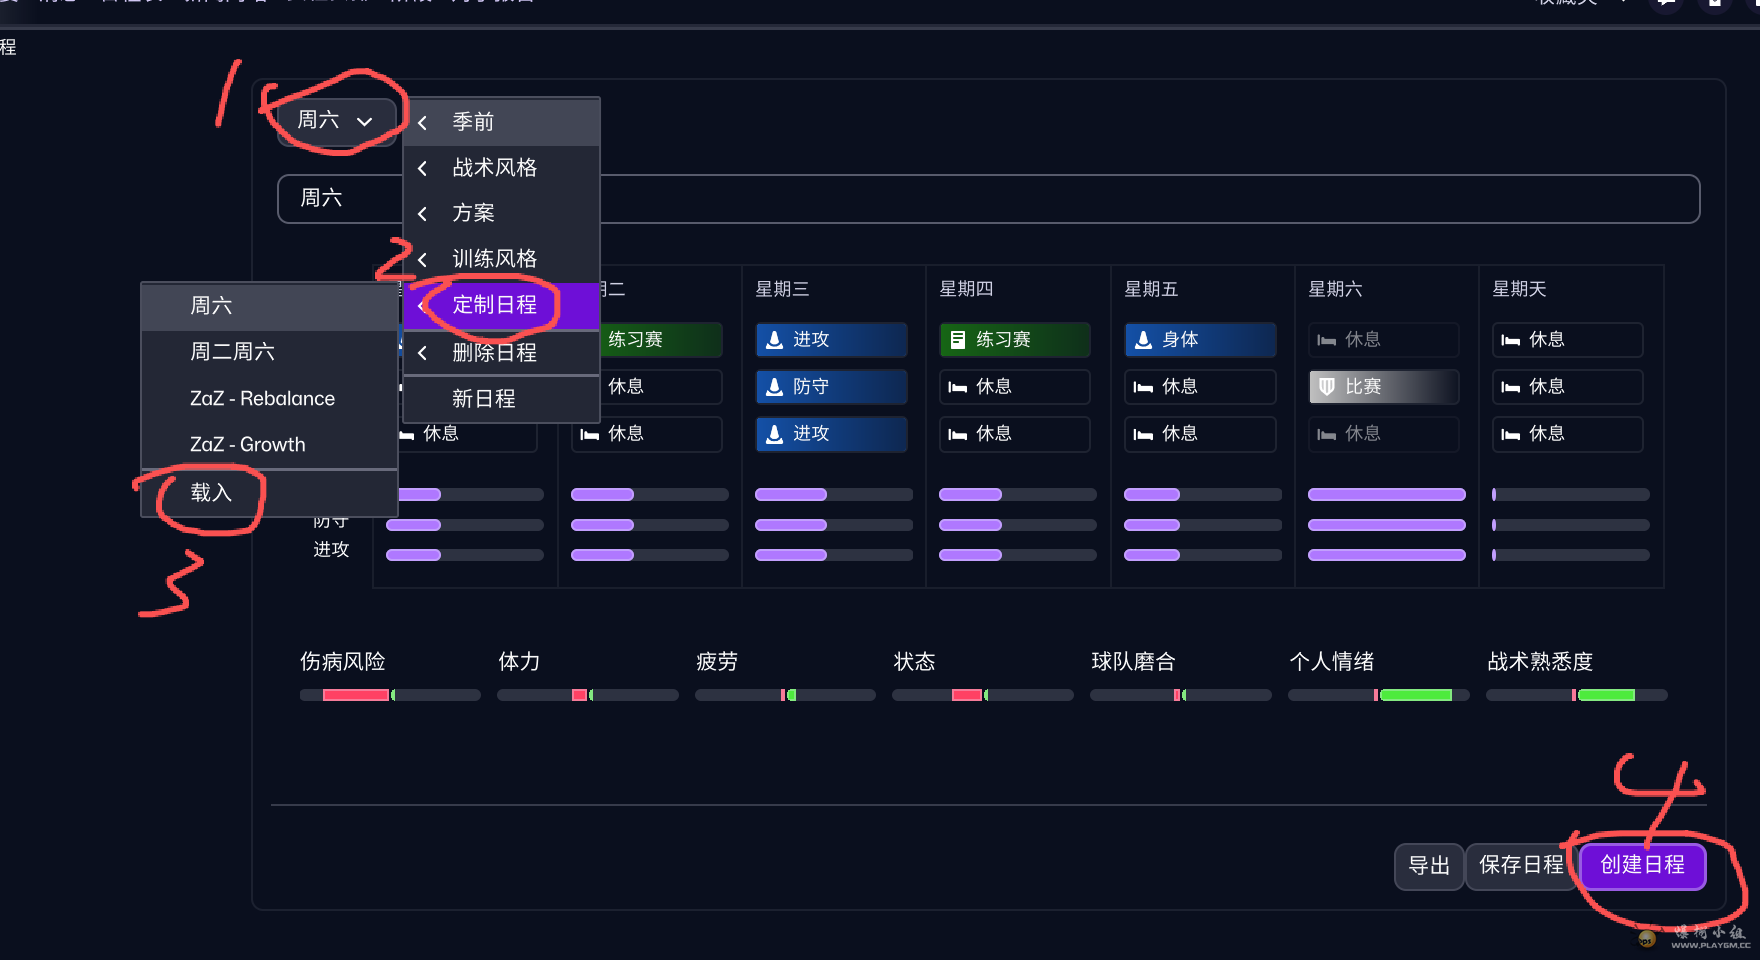The image size is (1760, 960).
Task: Expand the 季前 submenu
Action: (x=500, y=122)
